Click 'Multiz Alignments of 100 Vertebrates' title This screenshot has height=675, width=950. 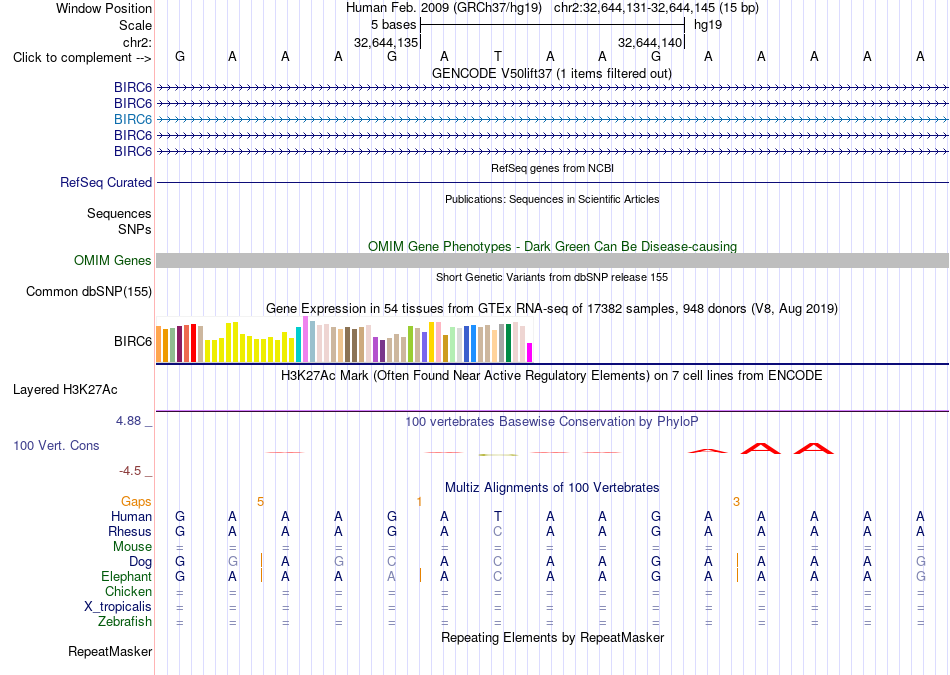(x=552, y=487)
